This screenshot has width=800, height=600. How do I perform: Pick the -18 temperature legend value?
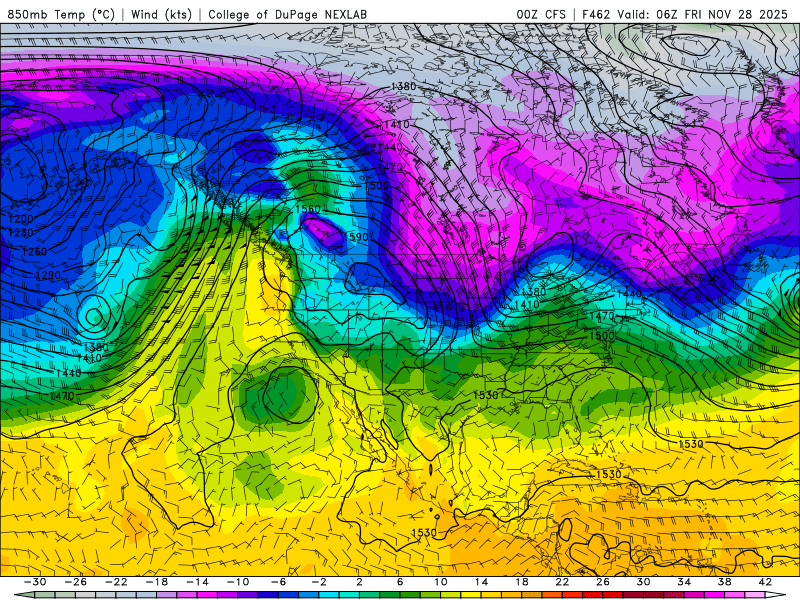pos(157,582)
